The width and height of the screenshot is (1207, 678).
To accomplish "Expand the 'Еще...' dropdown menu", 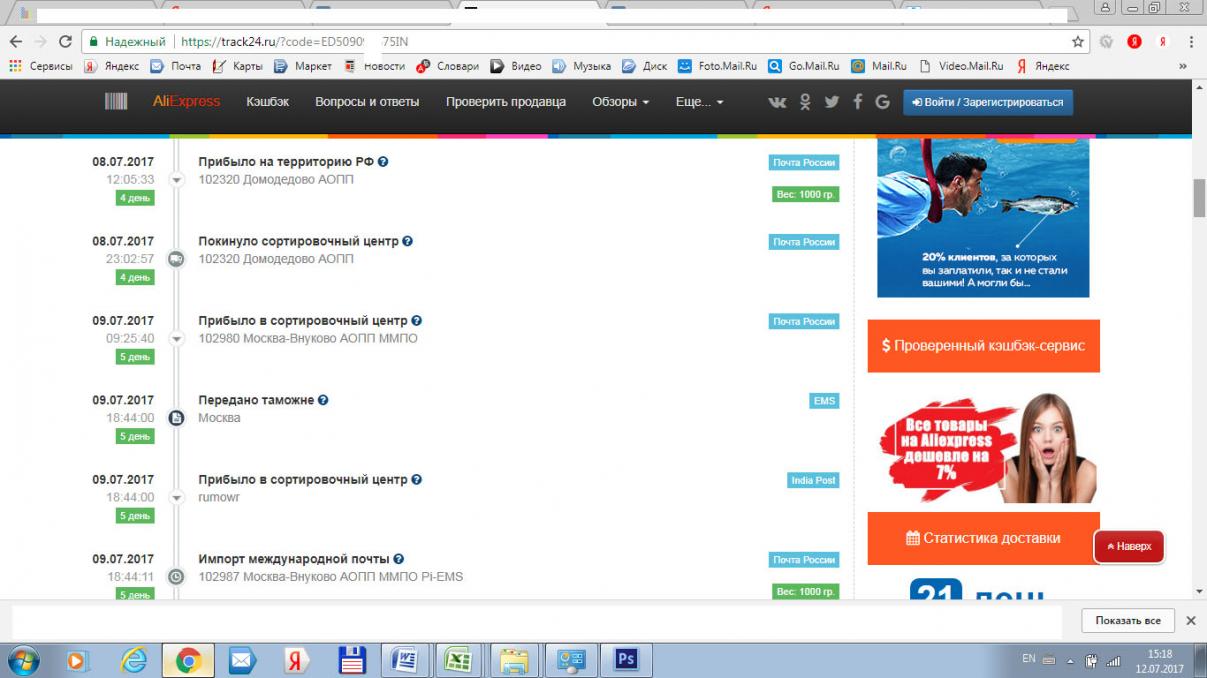I will 699,102.
